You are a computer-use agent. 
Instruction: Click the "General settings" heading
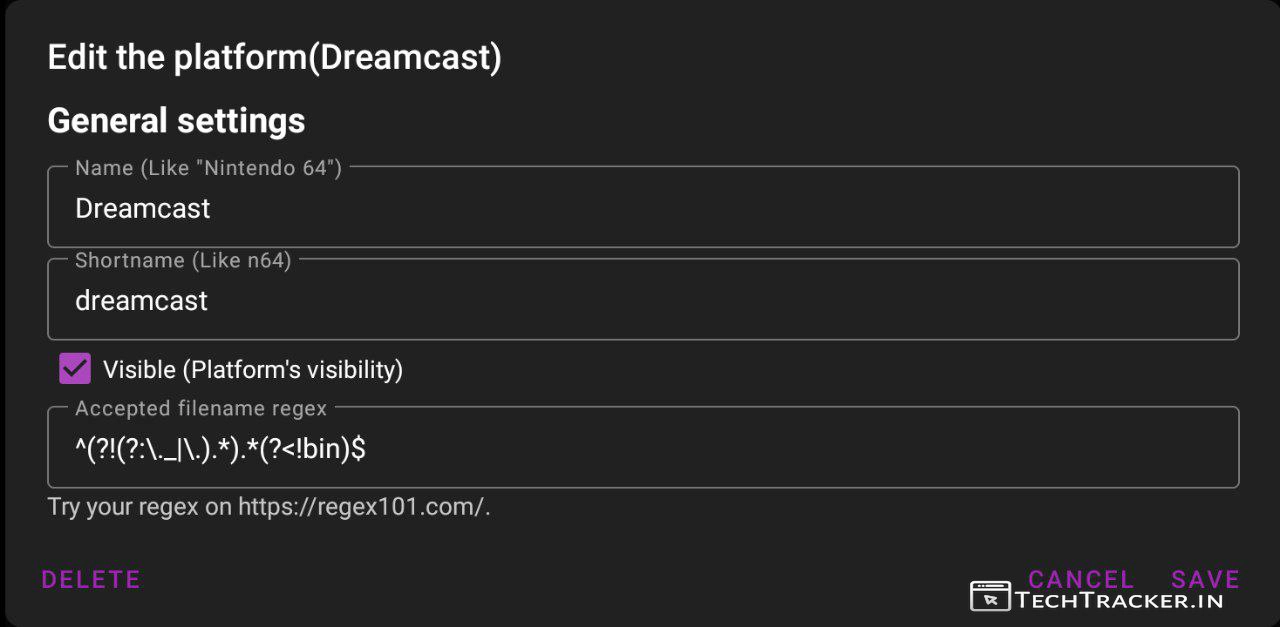[x=176, y=121]
